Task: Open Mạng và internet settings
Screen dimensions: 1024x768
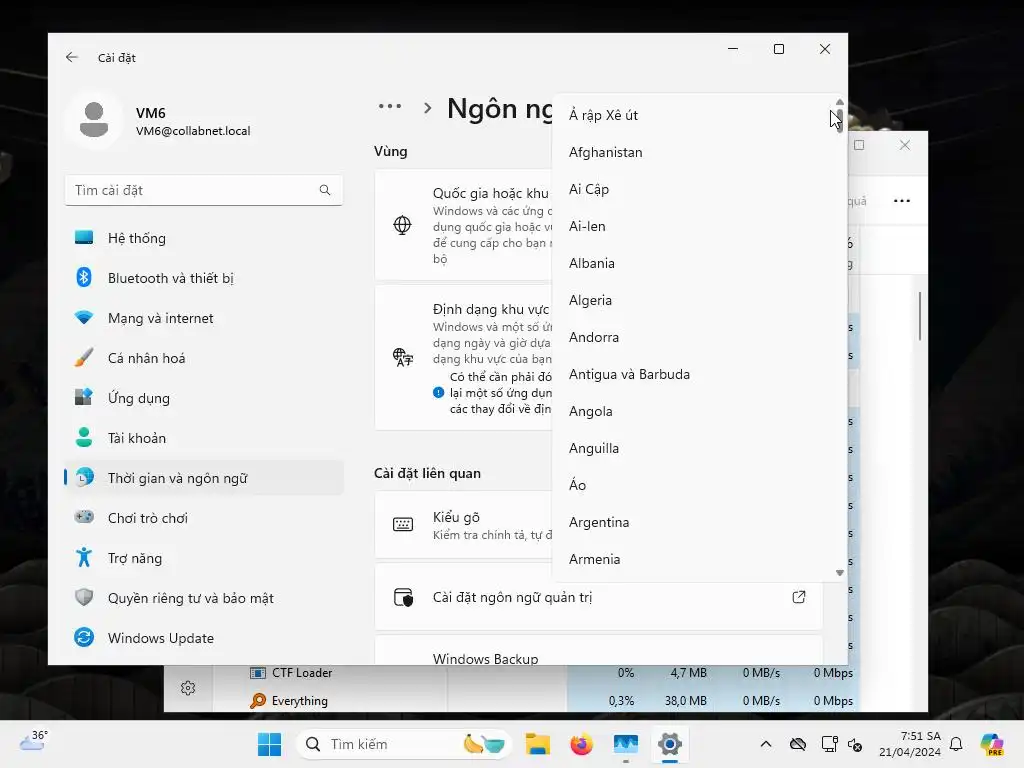Action: point(204,318)
